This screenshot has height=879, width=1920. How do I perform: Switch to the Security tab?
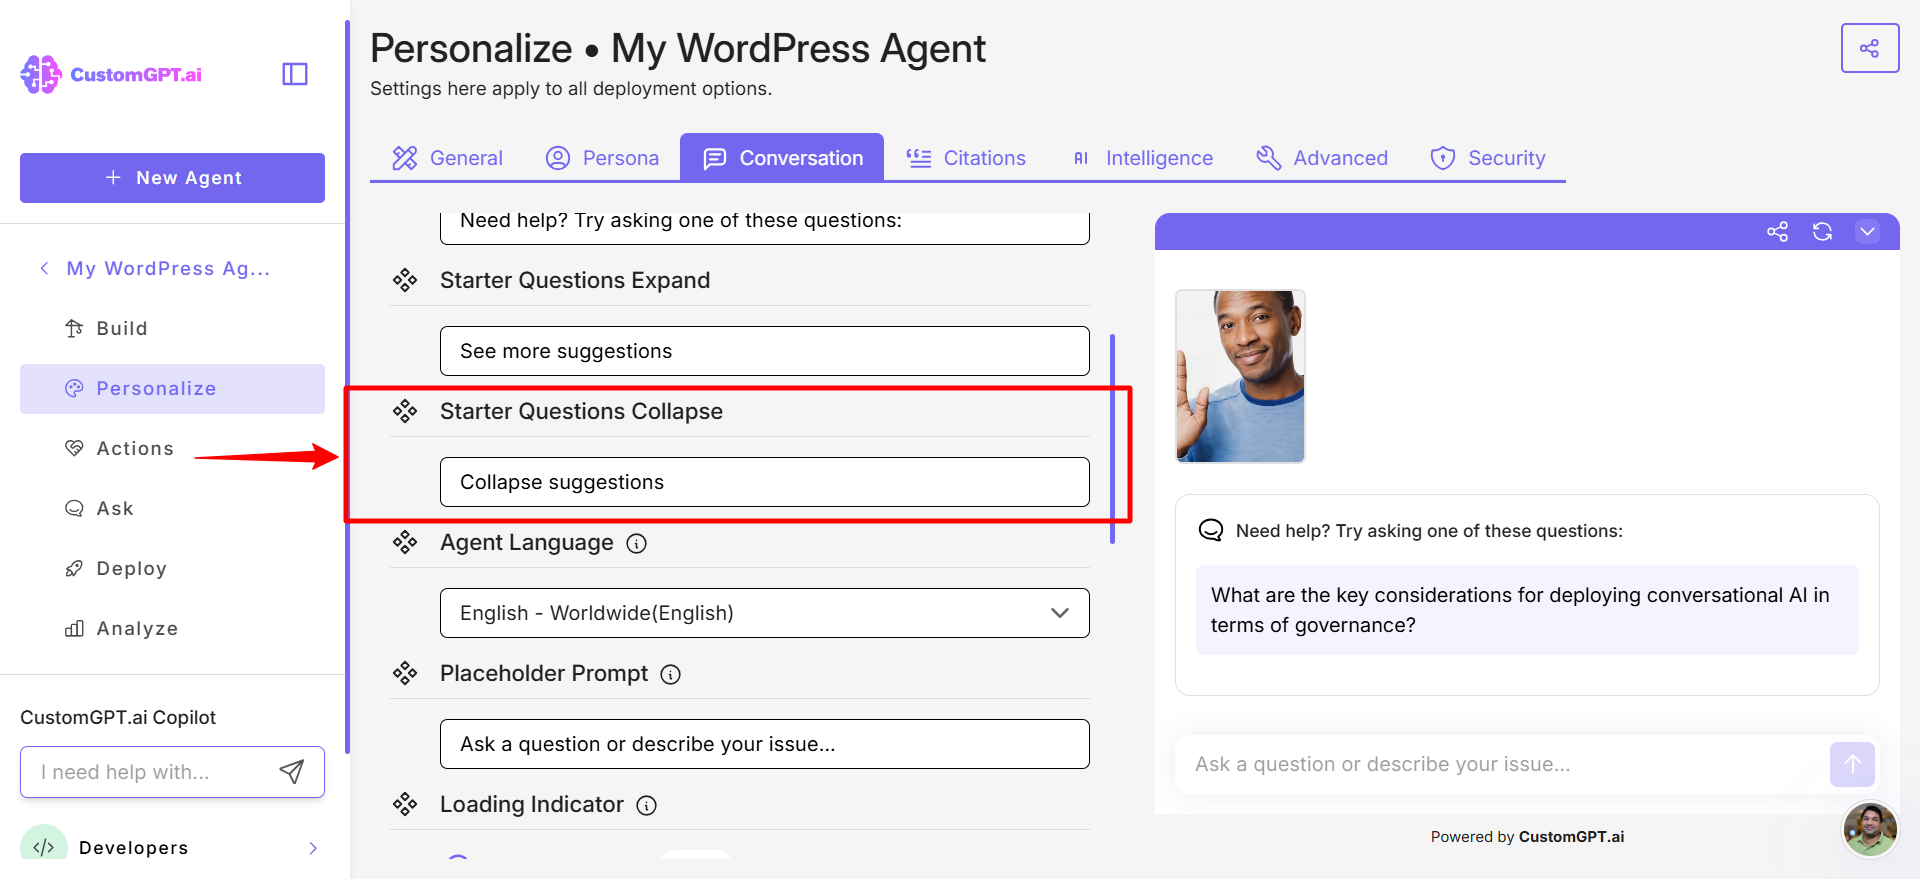pyautogui.click(x=1488, y=158)
